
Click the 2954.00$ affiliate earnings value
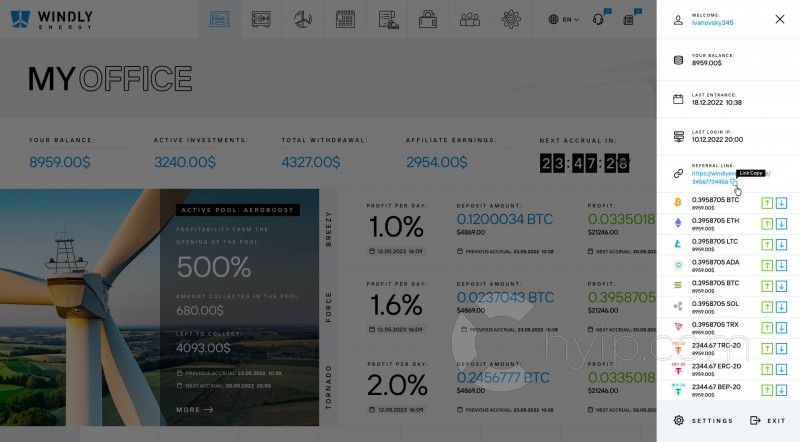click(x=437, y=162)
